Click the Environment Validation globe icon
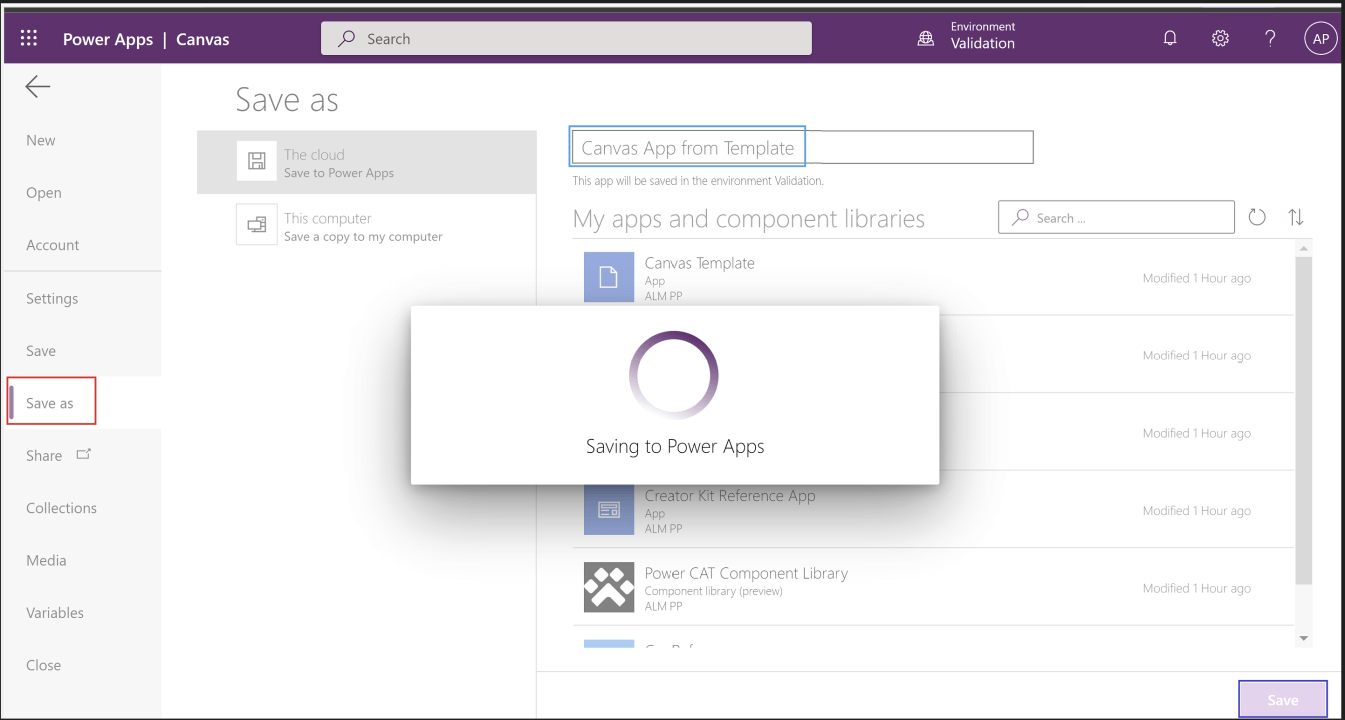1345x720 pixels. [925, 37]
